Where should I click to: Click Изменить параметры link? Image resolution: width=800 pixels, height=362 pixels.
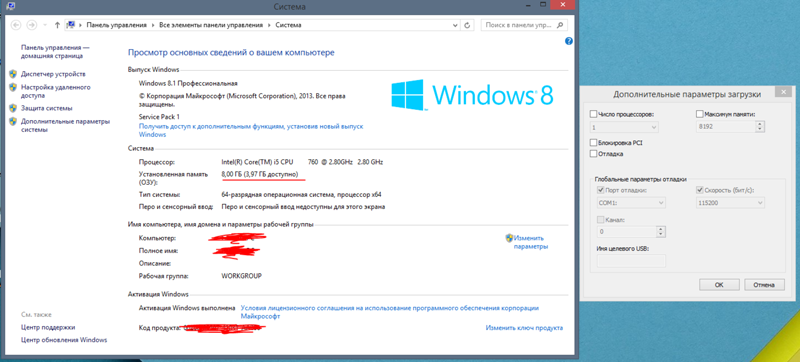(x=531, y=242)
